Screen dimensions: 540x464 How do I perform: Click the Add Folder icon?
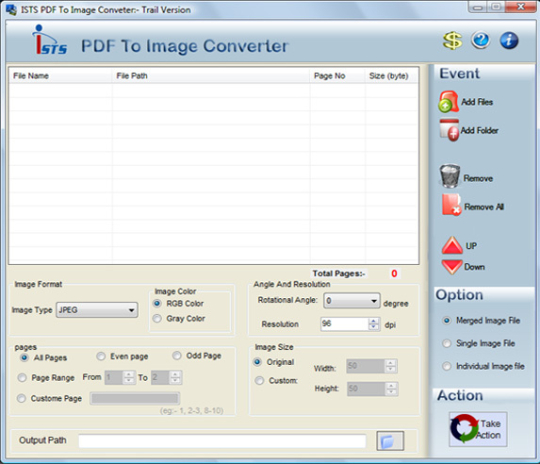click(x=449, y=130)
